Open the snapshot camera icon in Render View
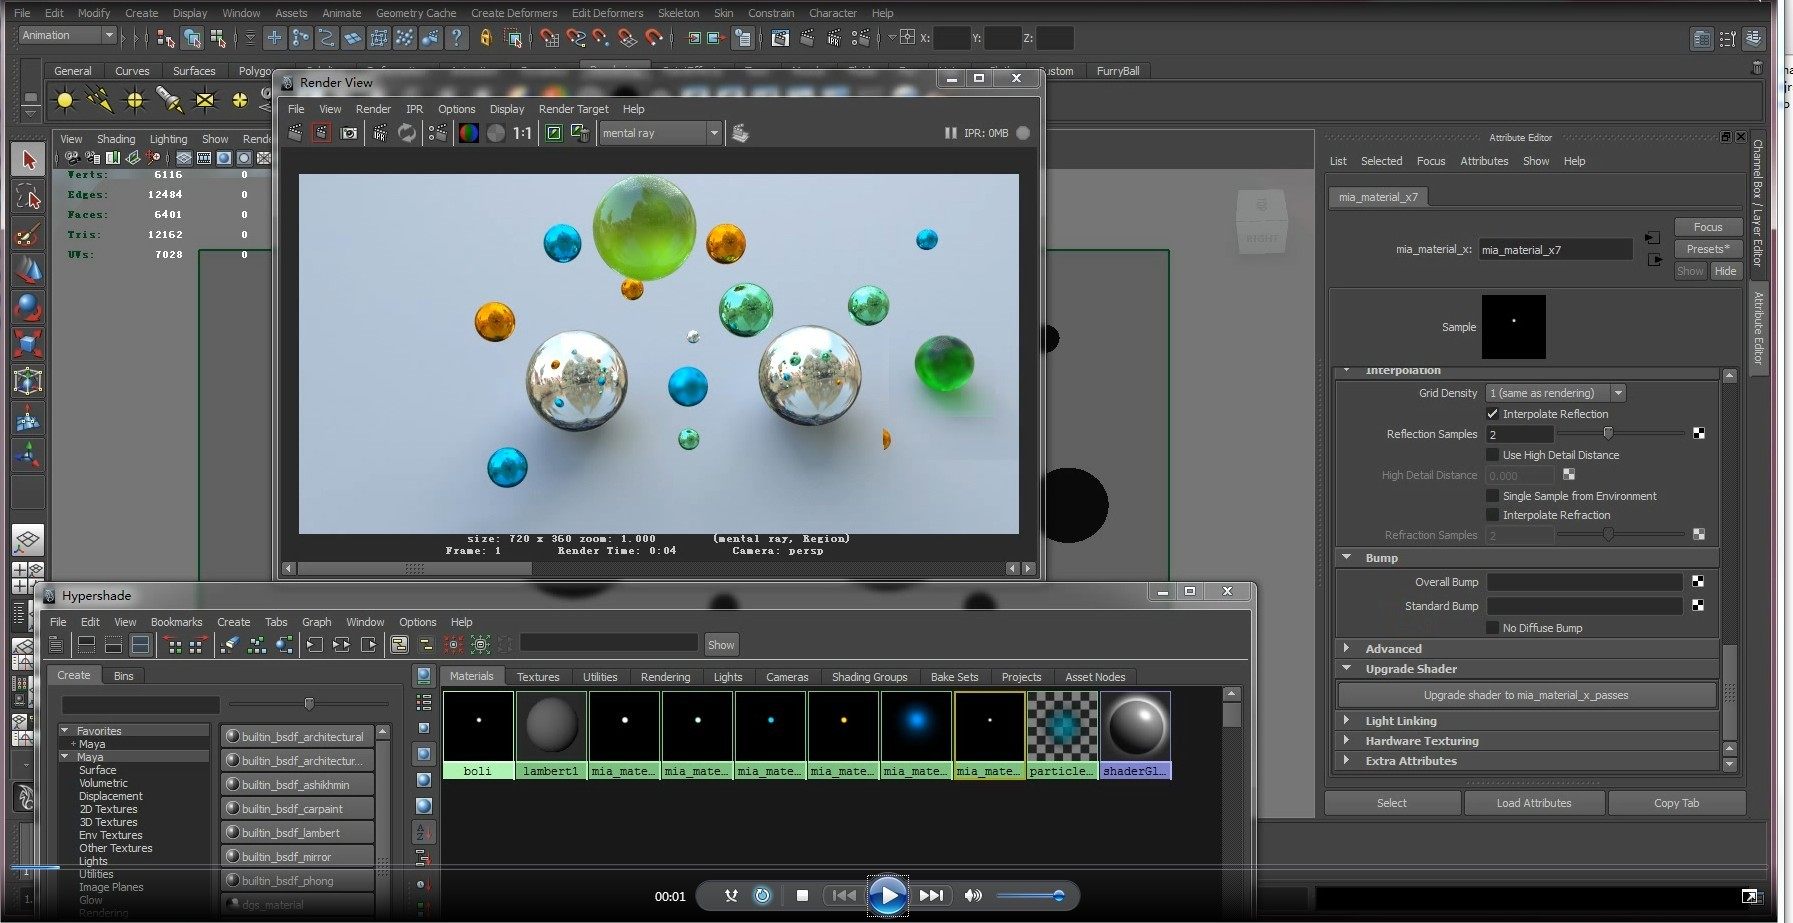The width and height of the screenshot is (1793, 923). click(x=349, y=132)
